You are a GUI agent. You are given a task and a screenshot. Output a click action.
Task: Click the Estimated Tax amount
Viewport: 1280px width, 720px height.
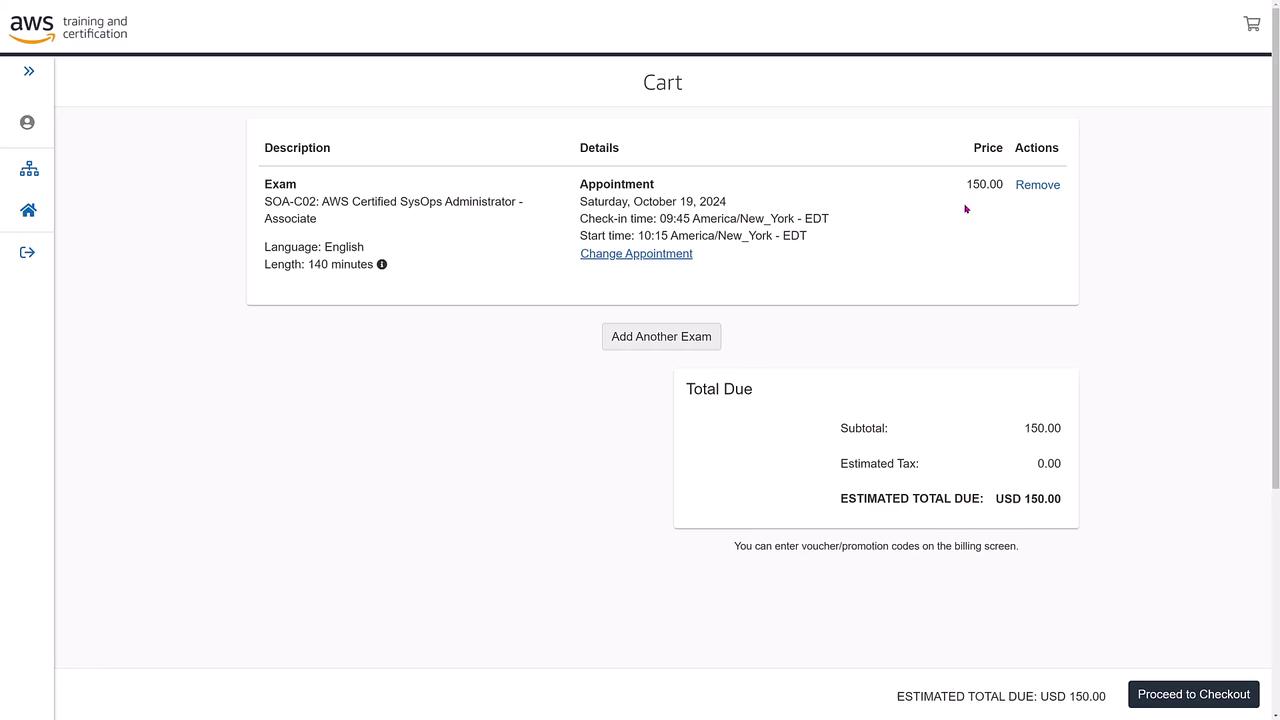1048,464
